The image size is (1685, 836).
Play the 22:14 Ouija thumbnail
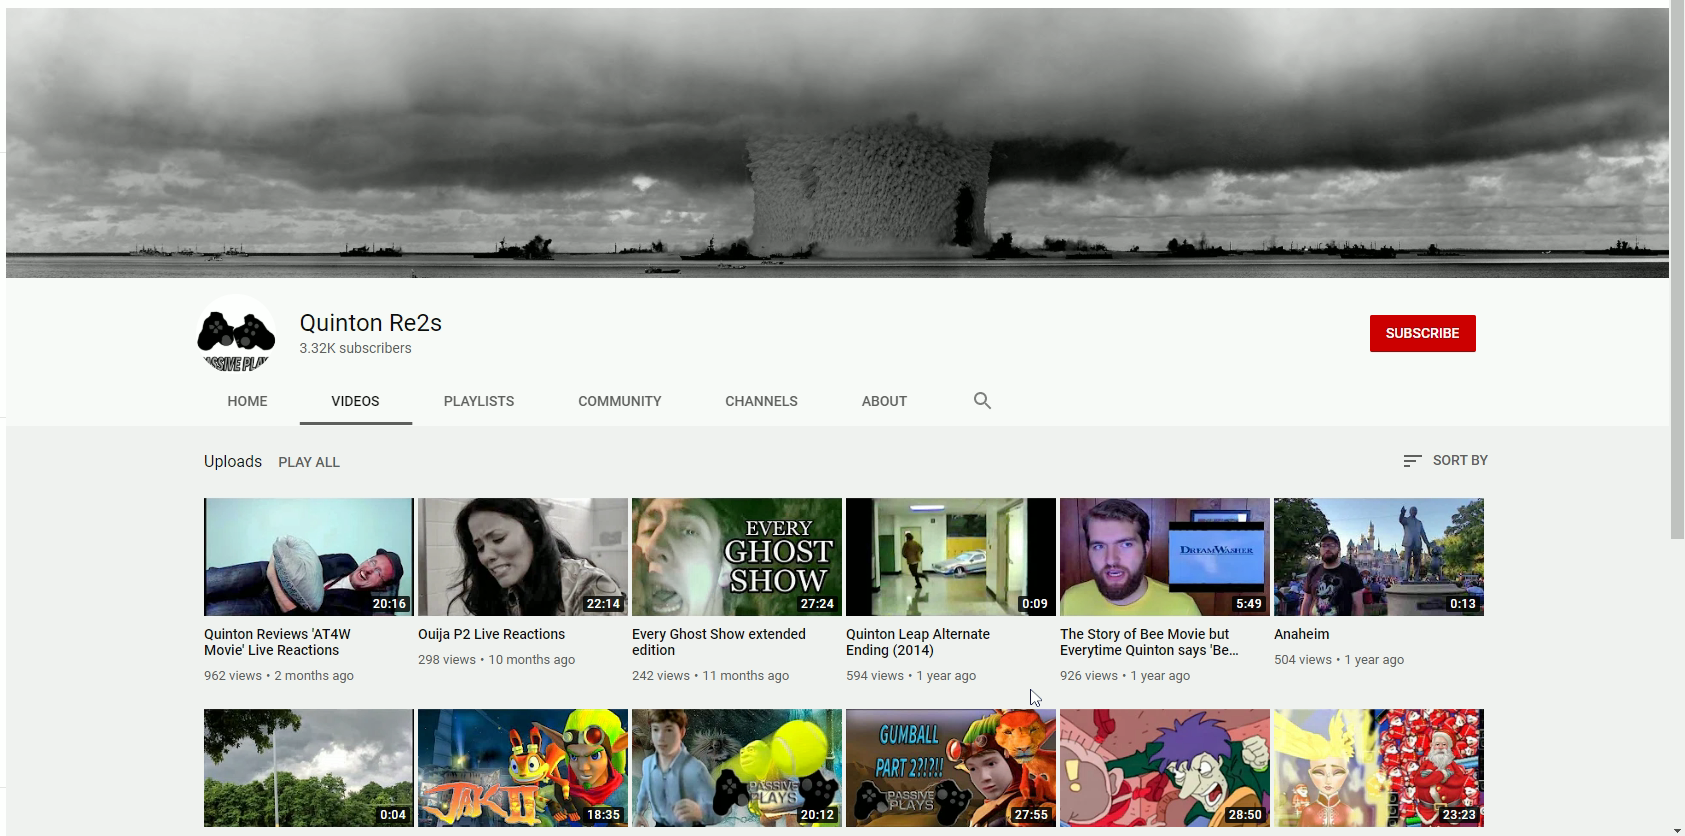click(523, 557)
